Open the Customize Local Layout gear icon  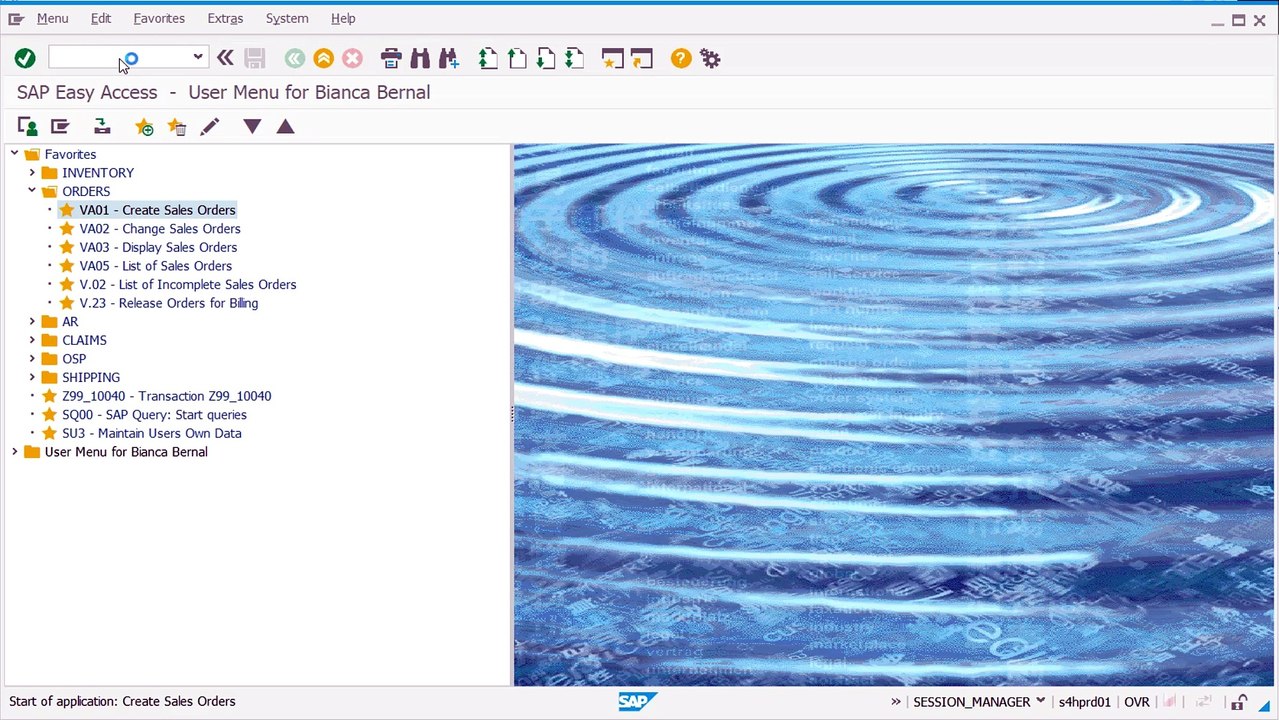click(x=710, y=59)
